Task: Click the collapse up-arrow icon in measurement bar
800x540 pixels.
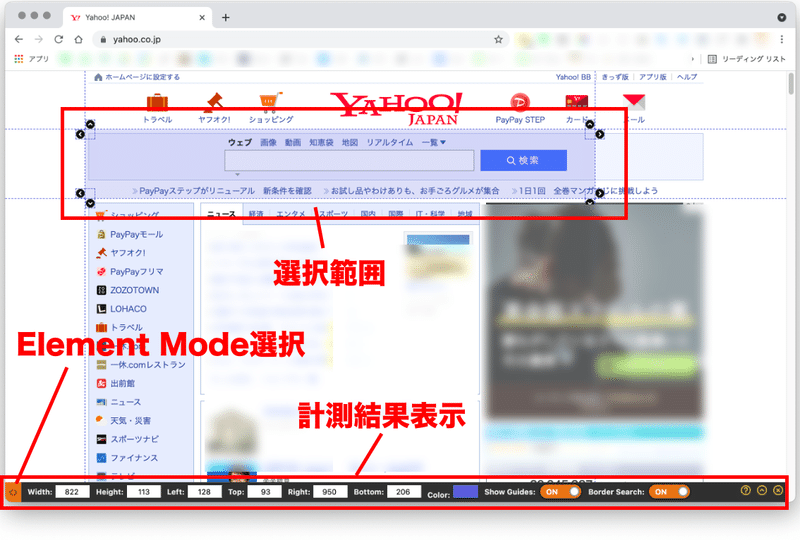Action: 762,490
